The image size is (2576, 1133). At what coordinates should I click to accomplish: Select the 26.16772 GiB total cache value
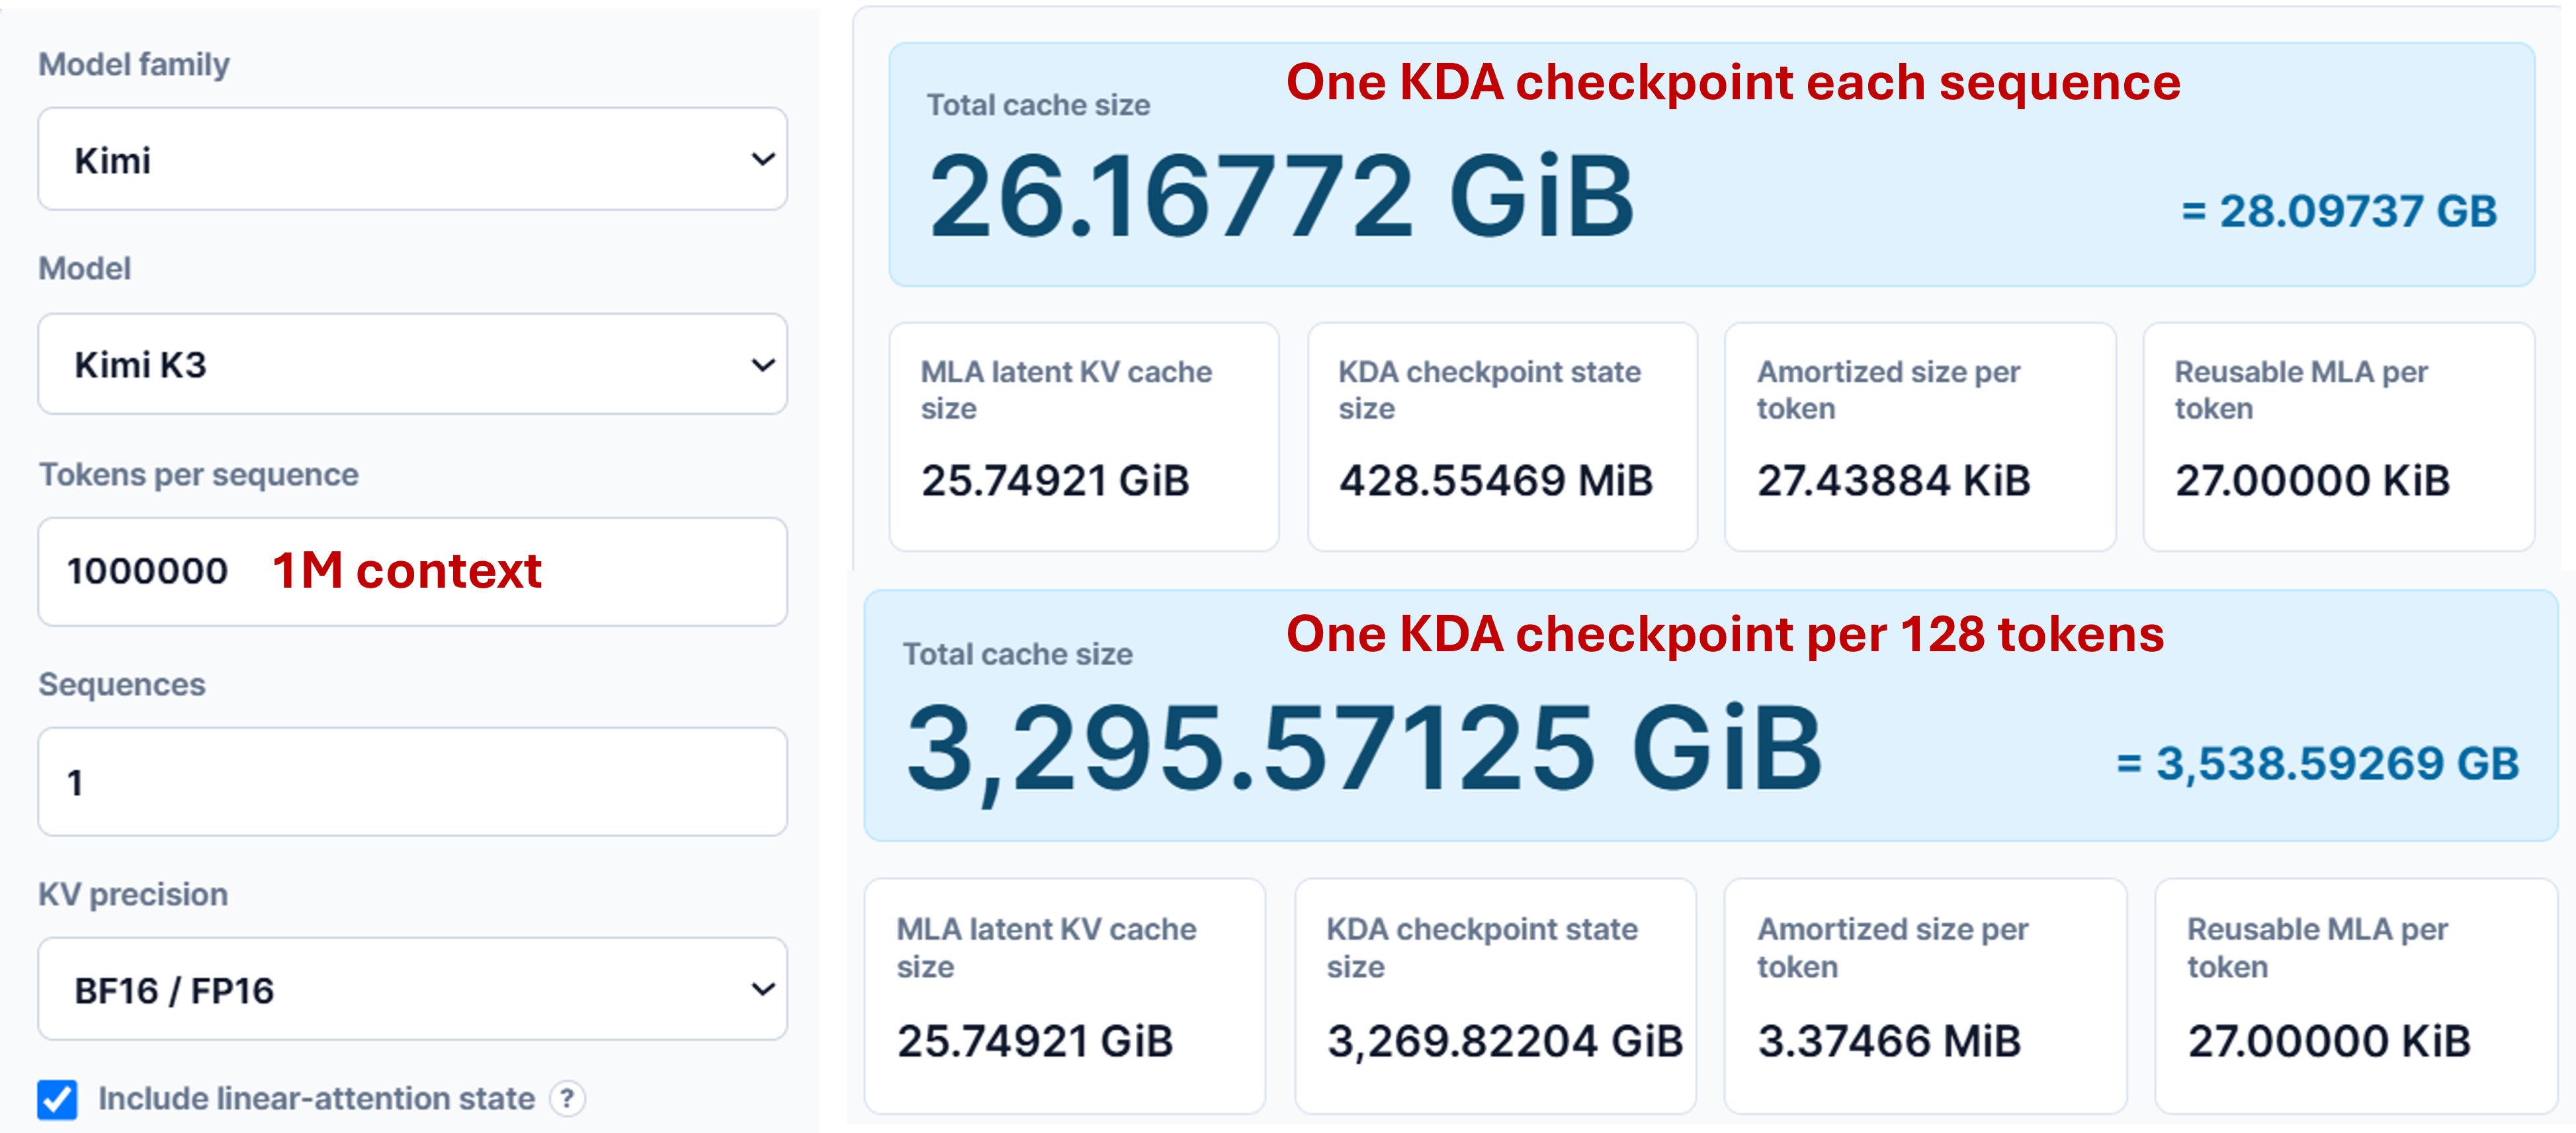coord(1281,197)
